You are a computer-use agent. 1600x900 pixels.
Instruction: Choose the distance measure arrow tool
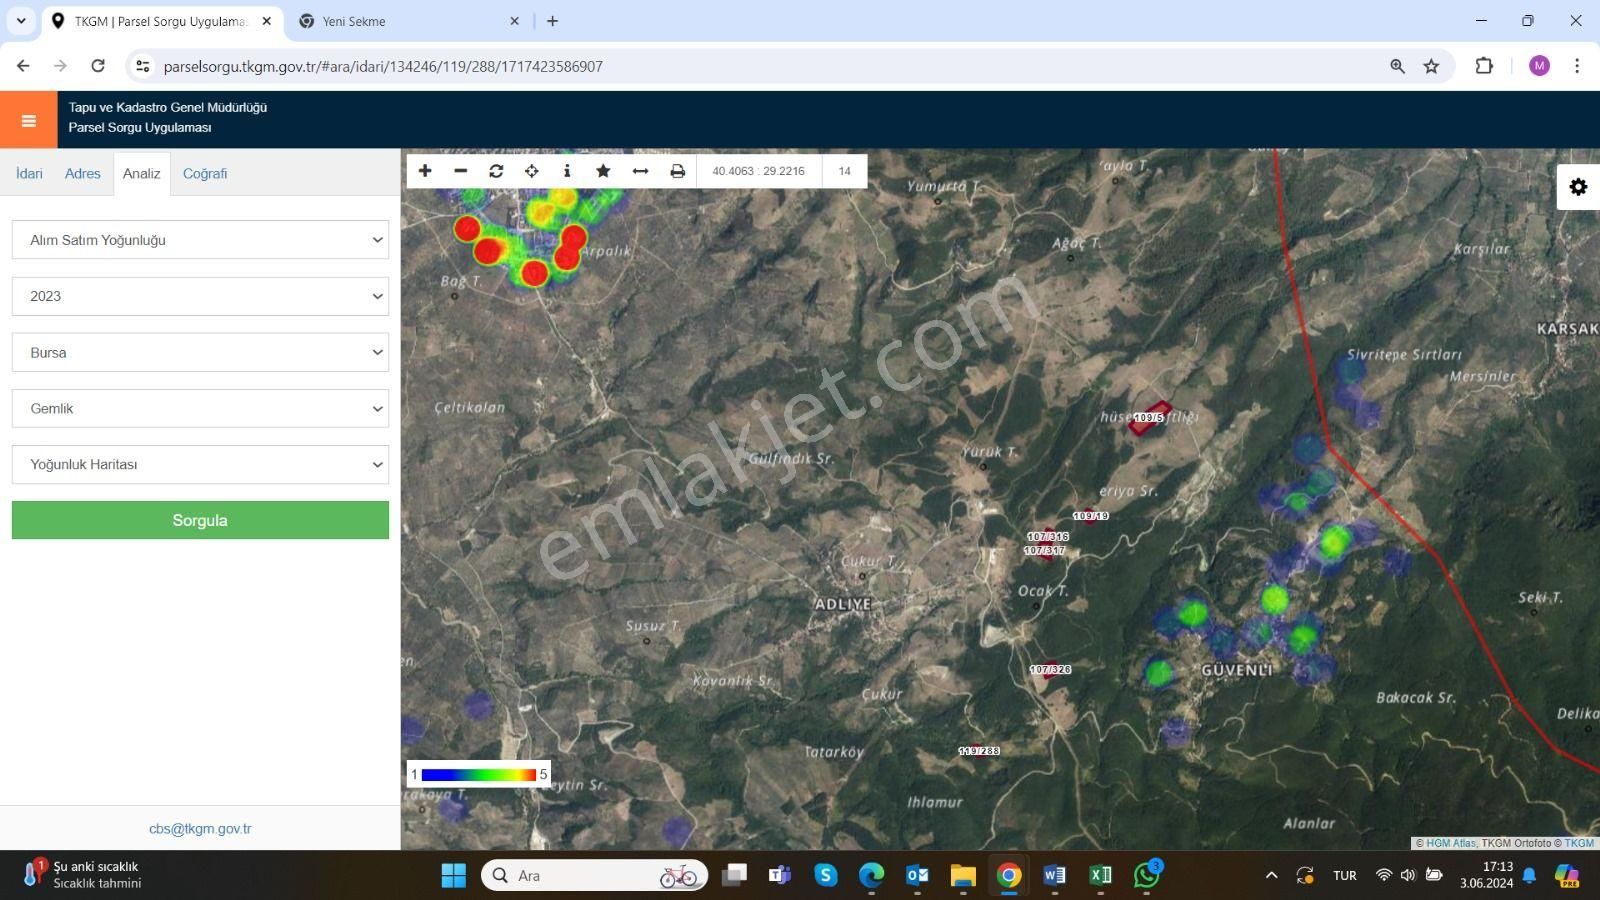point(640,171)
